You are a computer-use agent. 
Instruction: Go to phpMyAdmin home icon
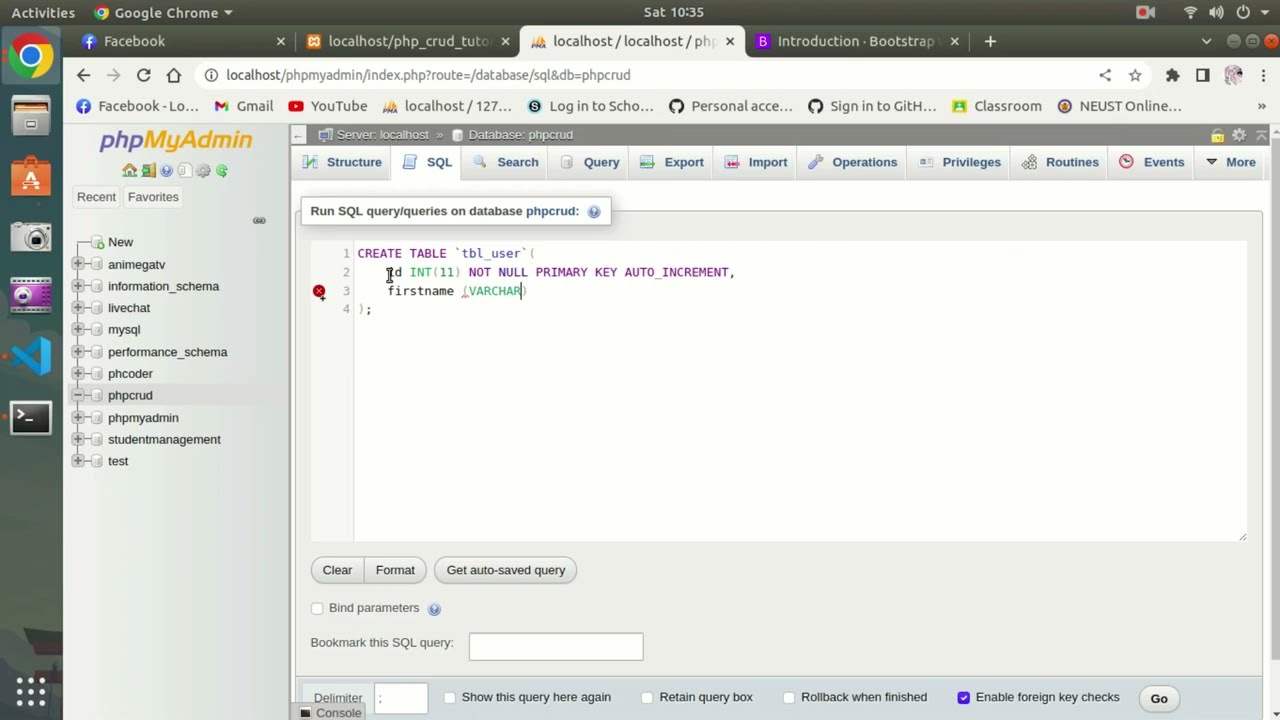coord(130,171)
